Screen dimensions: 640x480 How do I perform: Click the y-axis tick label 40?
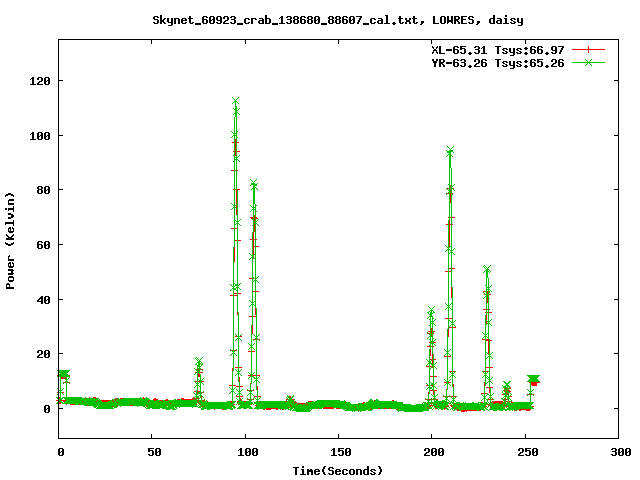coord(43,300)
